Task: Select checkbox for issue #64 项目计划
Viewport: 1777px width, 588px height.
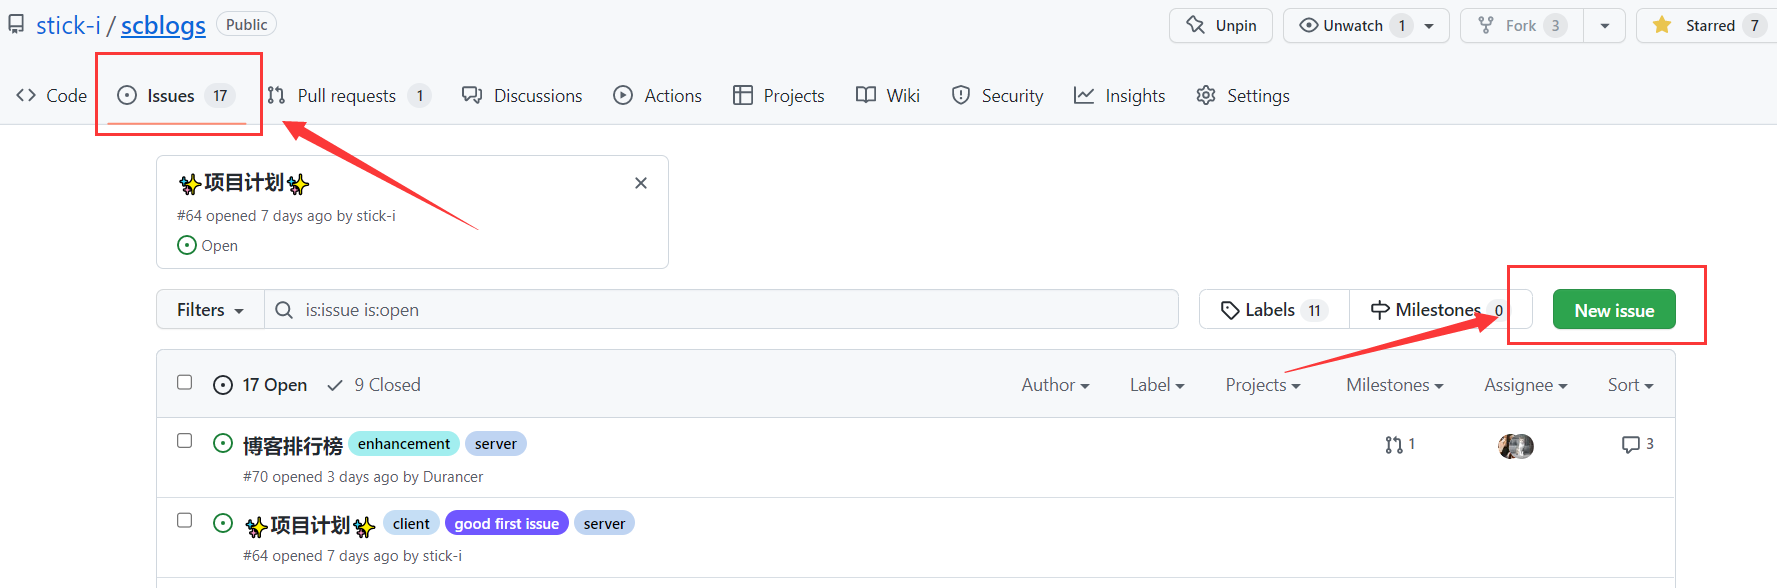Action: 185,520
